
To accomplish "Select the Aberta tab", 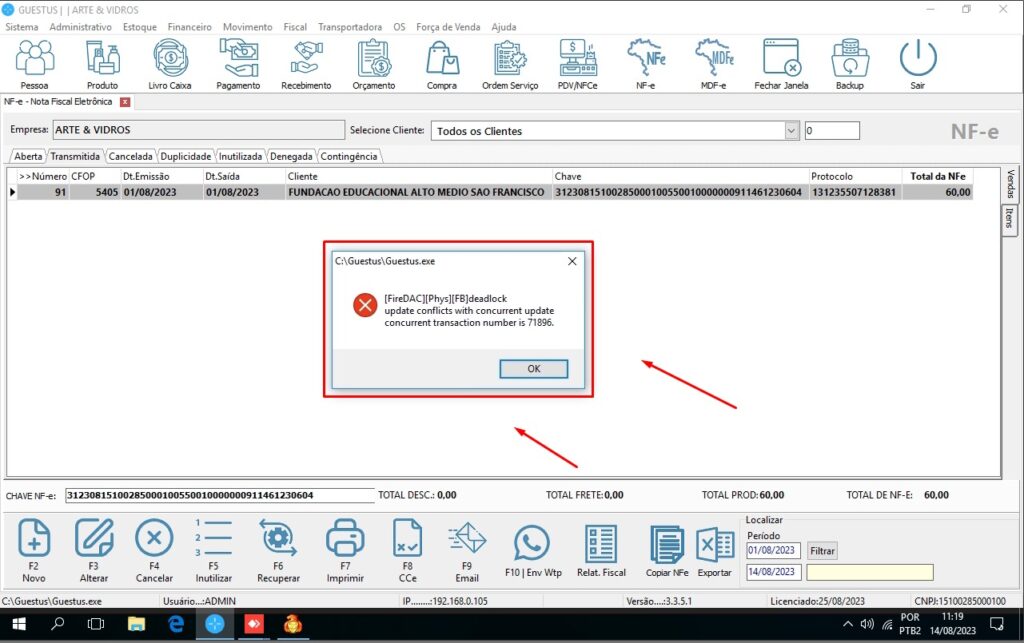I will click(x=28, y=156).
